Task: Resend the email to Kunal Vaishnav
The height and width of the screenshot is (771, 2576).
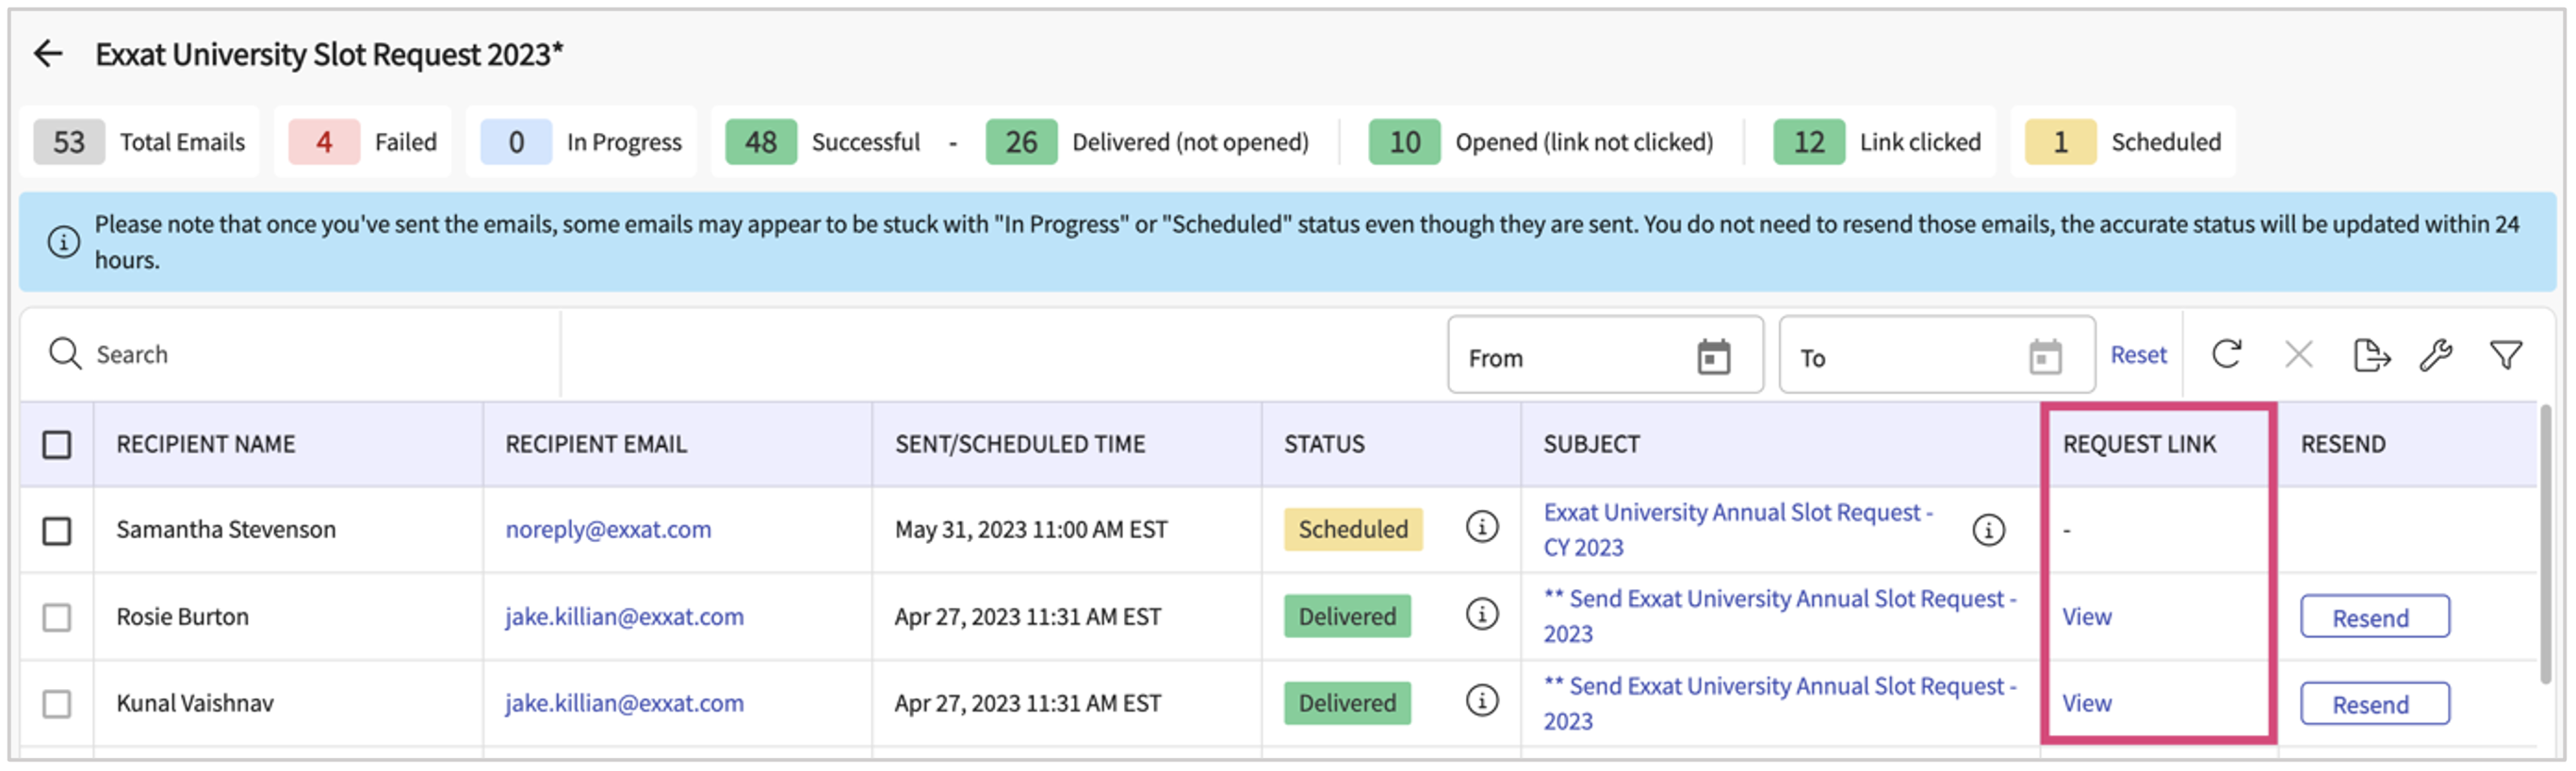Action: (2374, 704)
